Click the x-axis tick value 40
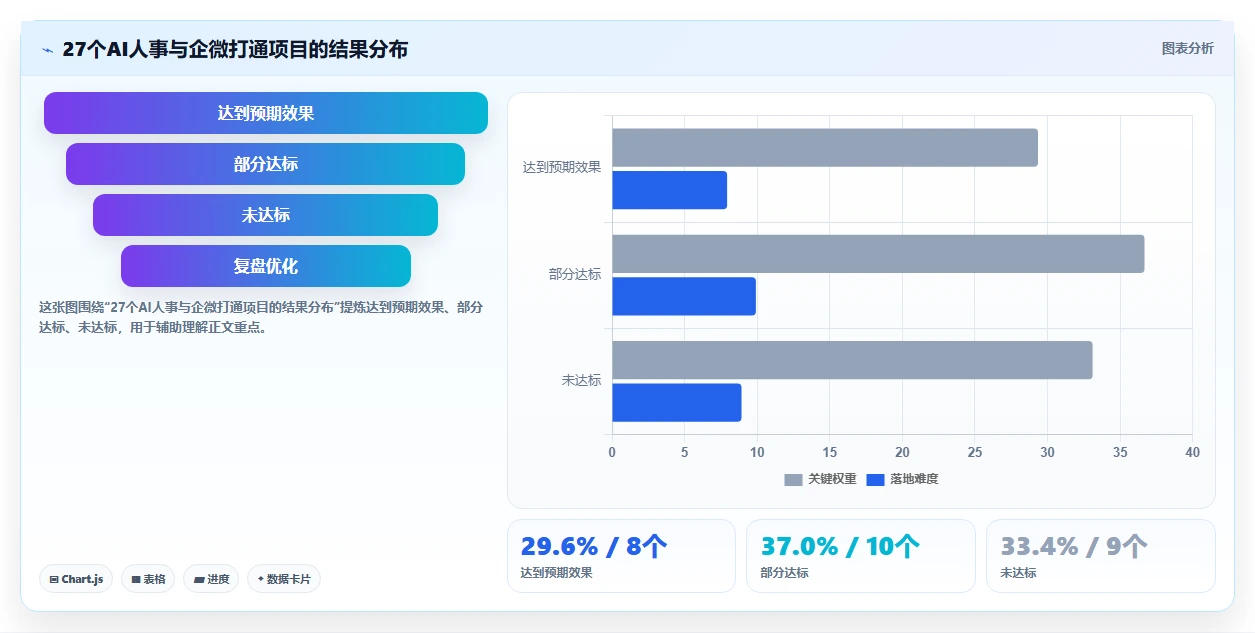1255x633 pixels. coord(1192,452)
